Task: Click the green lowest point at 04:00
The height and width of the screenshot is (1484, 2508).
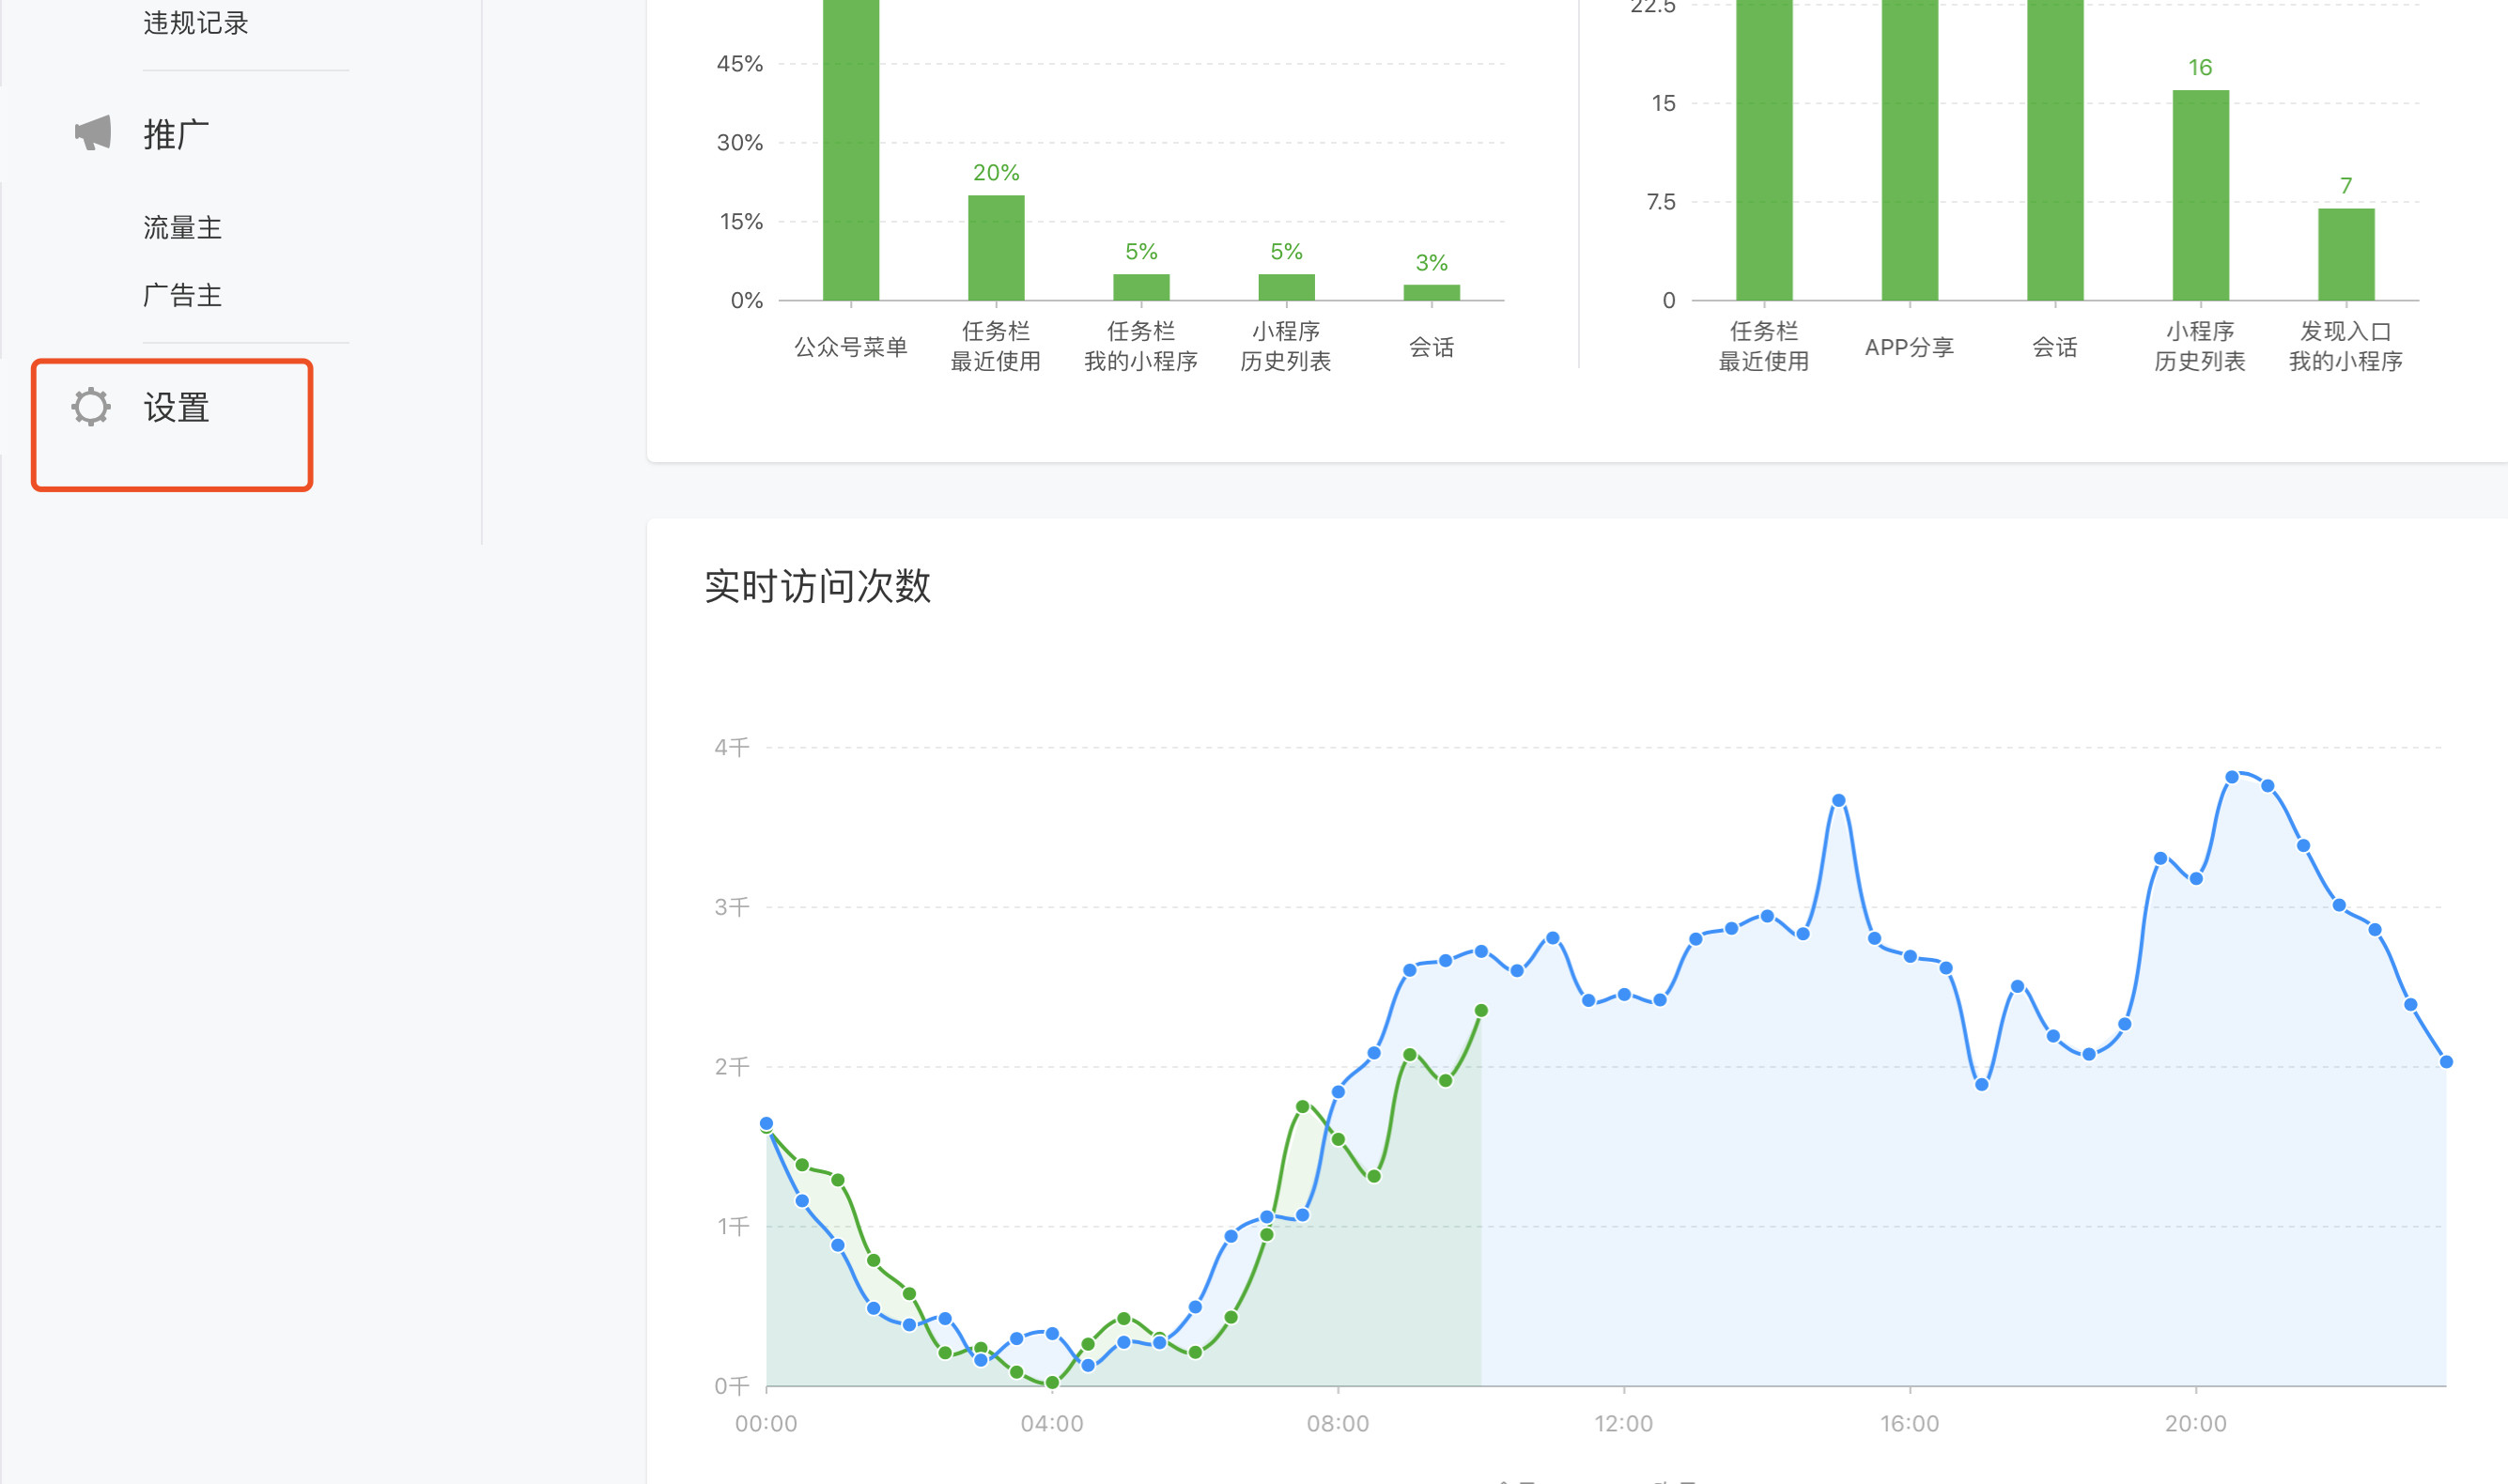Action: [1052, 1383]
